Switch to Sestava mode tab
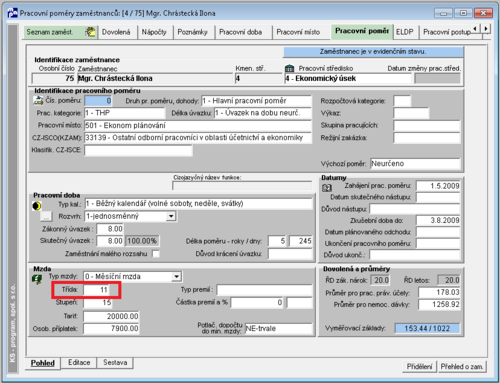The height and width of the screenshot is (383, 500). [115, 363]
